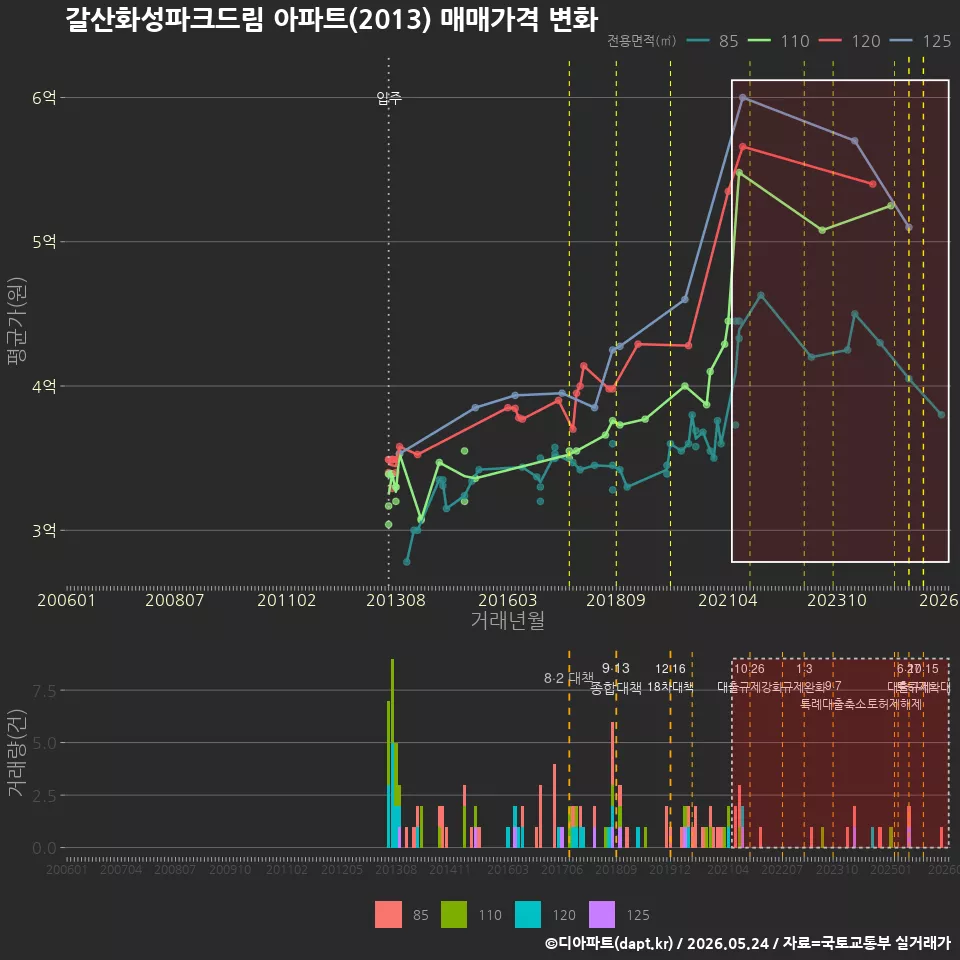Click the 1·3 policy label
Image resolution: width=960 pixels, height=960 pixels.
tap(804, 669)
